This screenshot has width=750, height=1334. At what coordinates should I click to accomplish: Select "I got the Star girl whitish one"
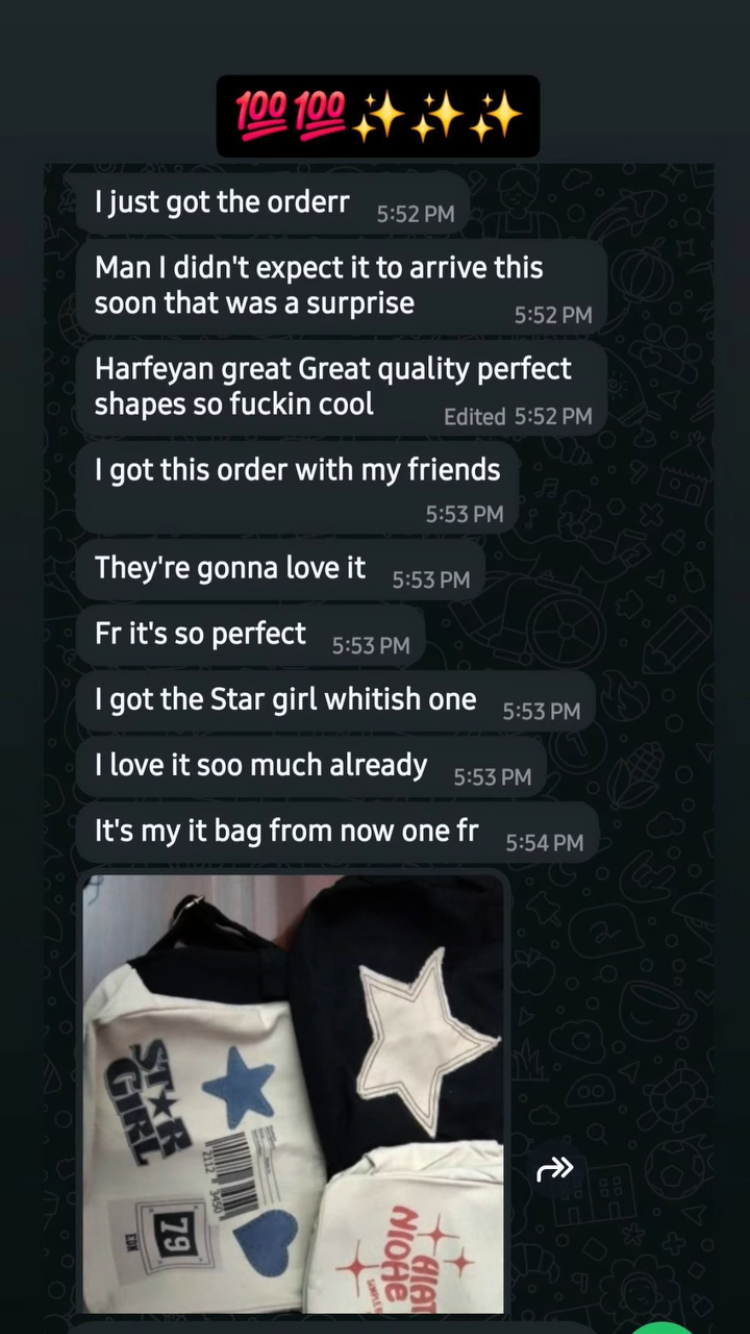tap(335, 700)
